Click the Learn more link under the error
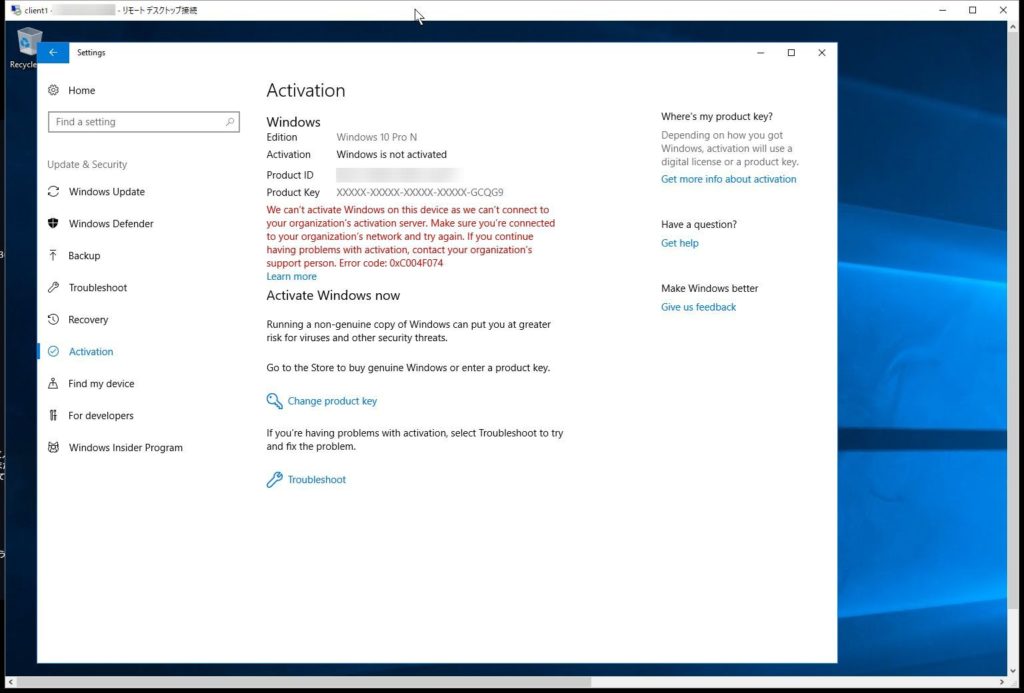The height and width of the screenshot is (693, 1024). [291, 276]
